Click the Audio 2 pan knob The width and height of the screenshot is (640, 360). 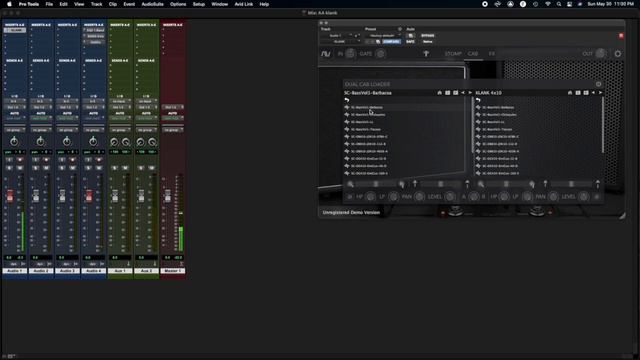pos(40,142)
